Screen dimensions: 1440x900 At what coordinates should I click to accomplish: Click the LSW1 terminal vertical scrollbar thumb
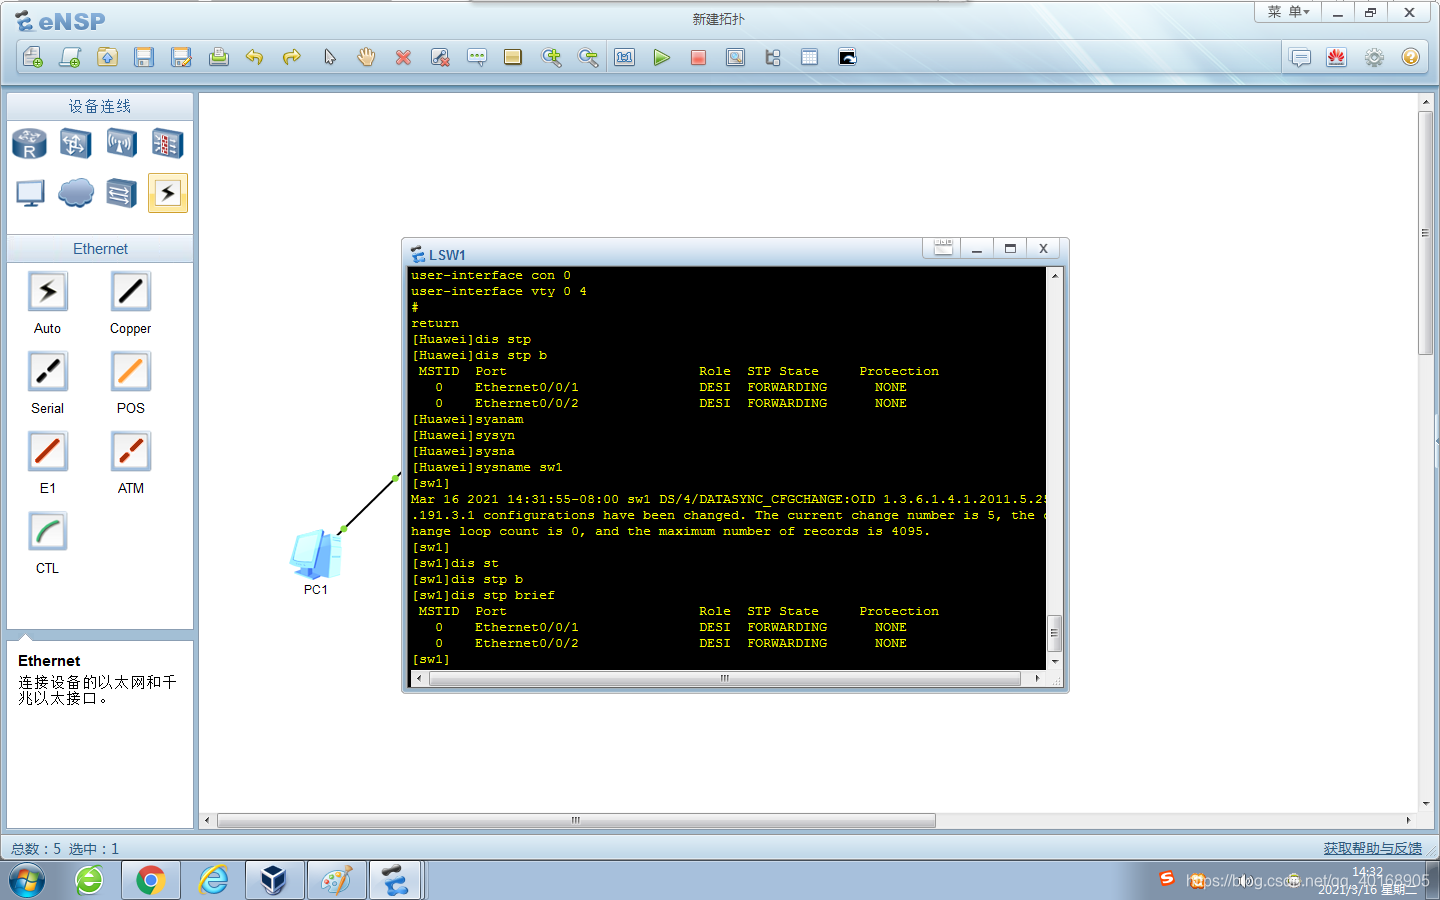[1054, 632]
